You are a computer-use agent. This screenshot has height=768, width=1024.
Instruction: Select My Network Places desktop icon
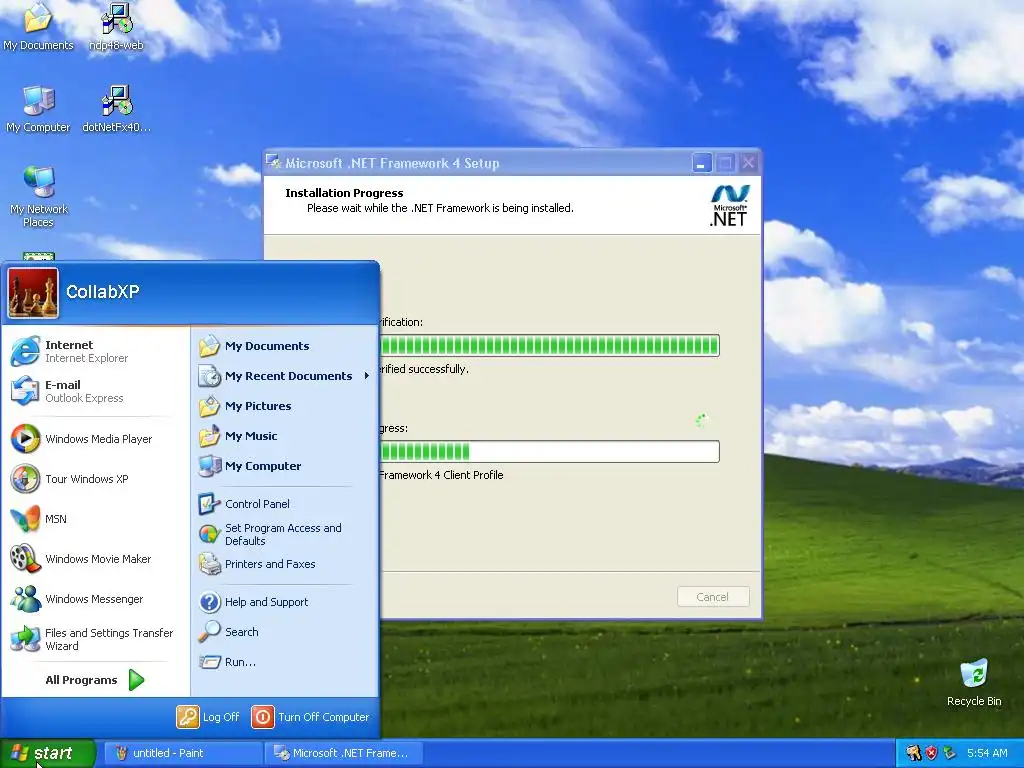(x=39, y=196)
